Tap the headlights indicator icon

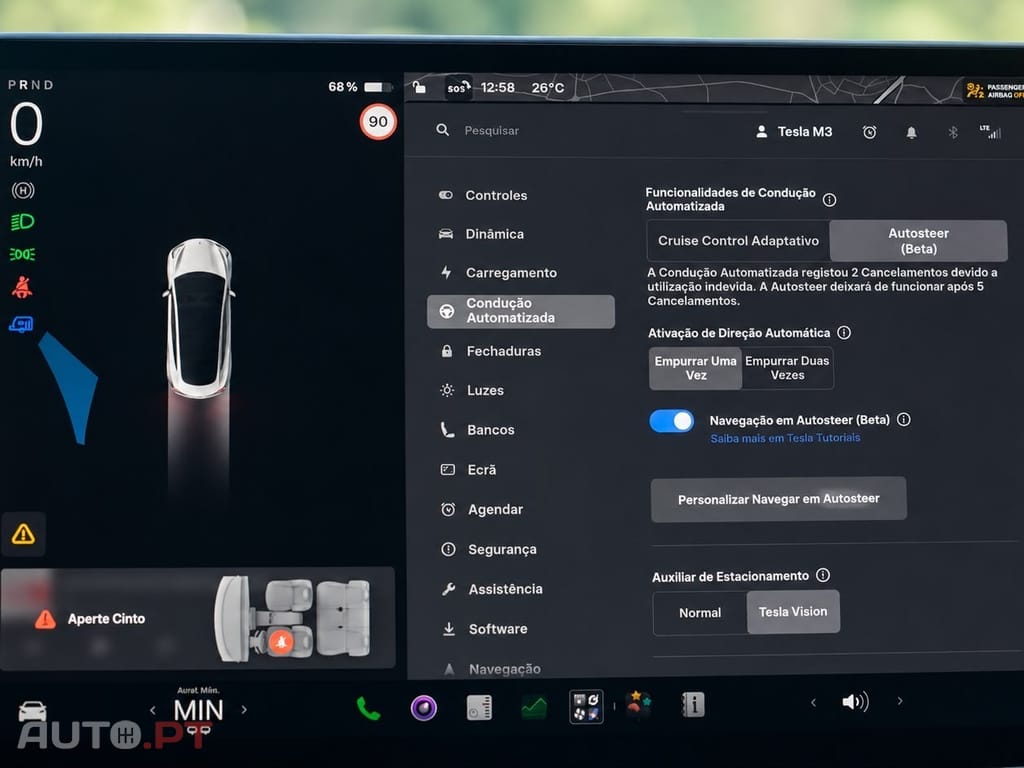pos(23,221)
